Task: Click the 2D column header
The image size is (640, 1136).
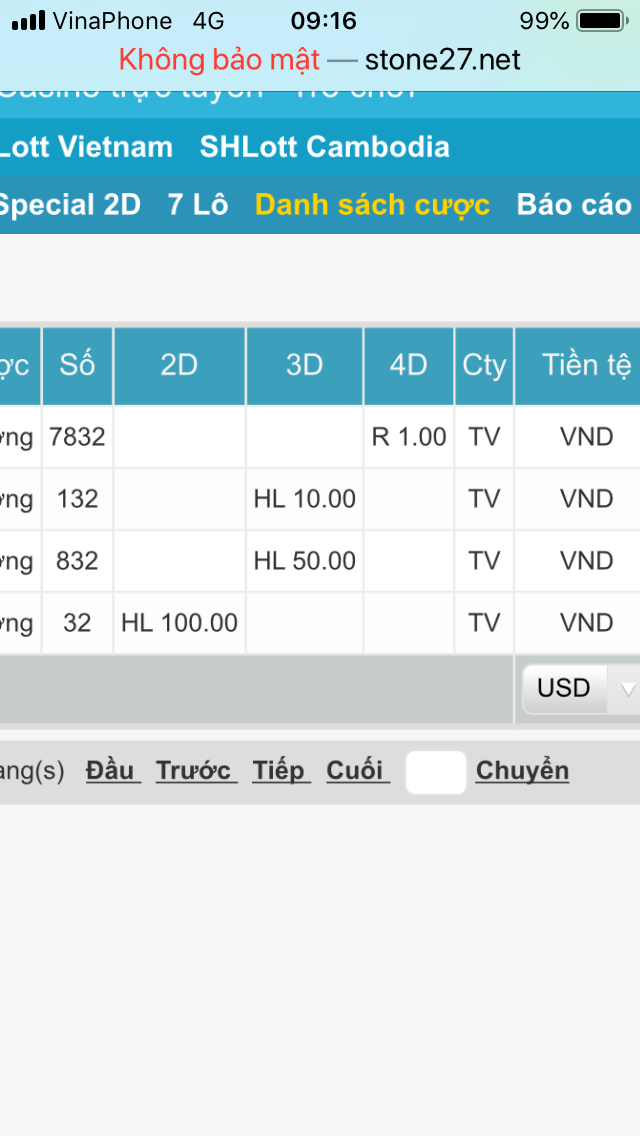Action: click(x=179, y=365)
